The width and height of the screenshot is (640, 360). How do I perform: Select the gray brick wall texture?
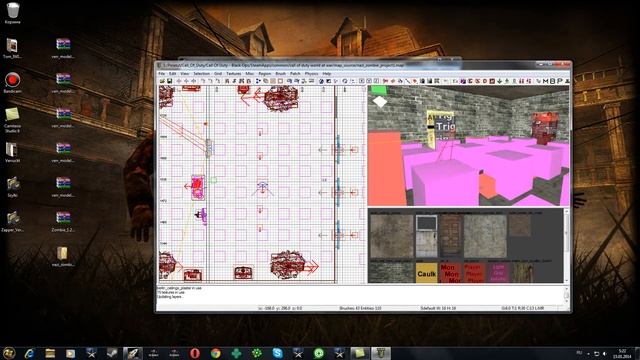coord(391,273)
